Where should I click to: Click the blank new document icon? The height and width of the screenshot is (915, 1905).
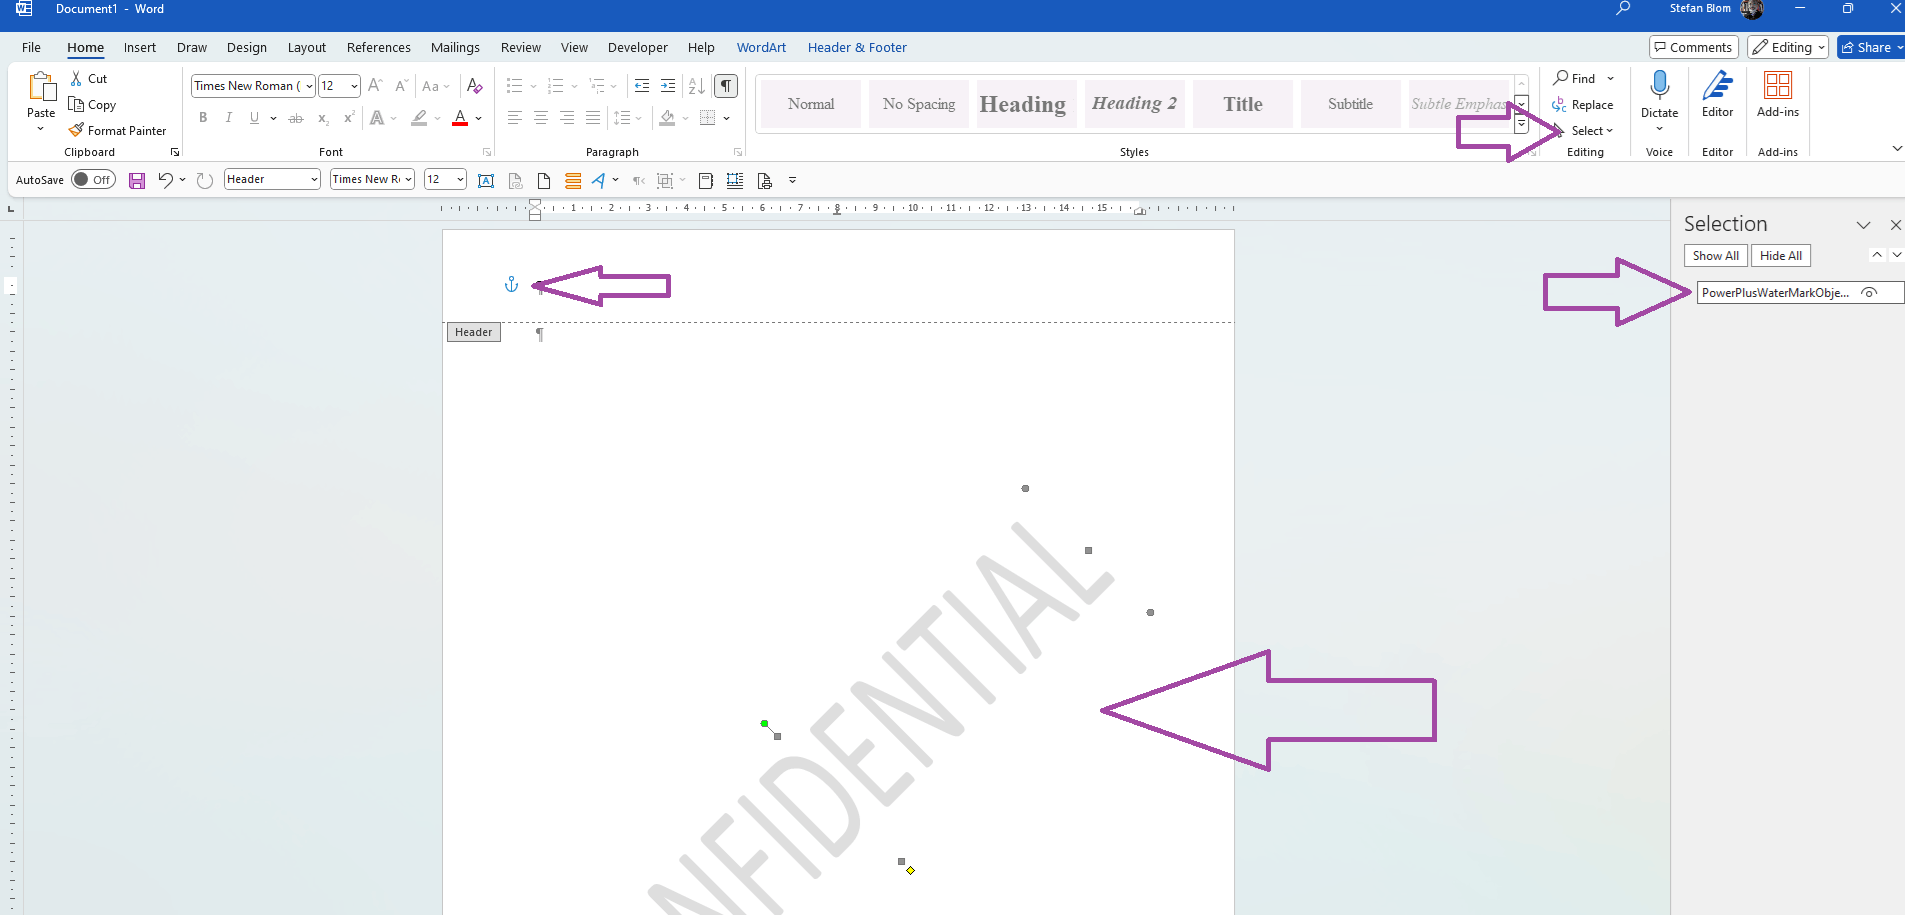[x=544, y=180]
